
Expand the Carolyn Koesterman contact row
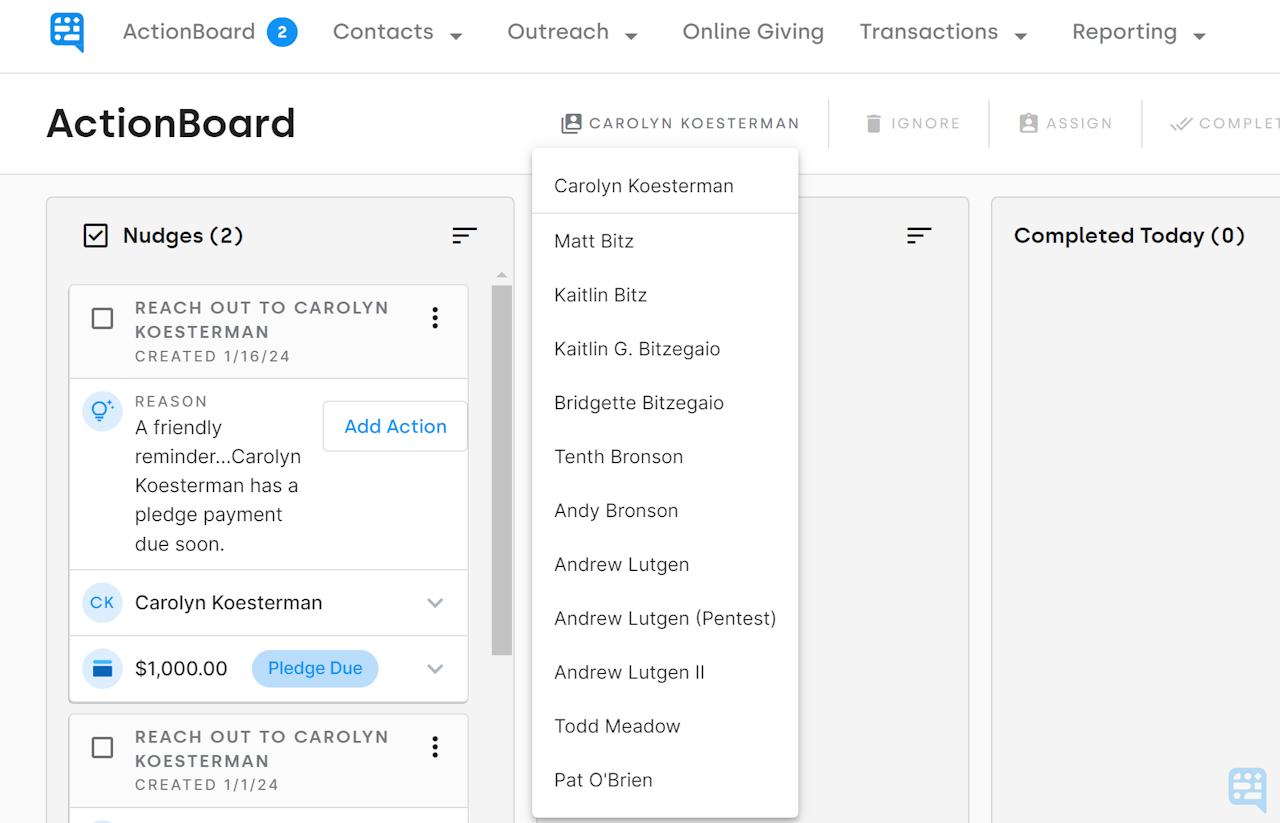click(x=435, y=603)
